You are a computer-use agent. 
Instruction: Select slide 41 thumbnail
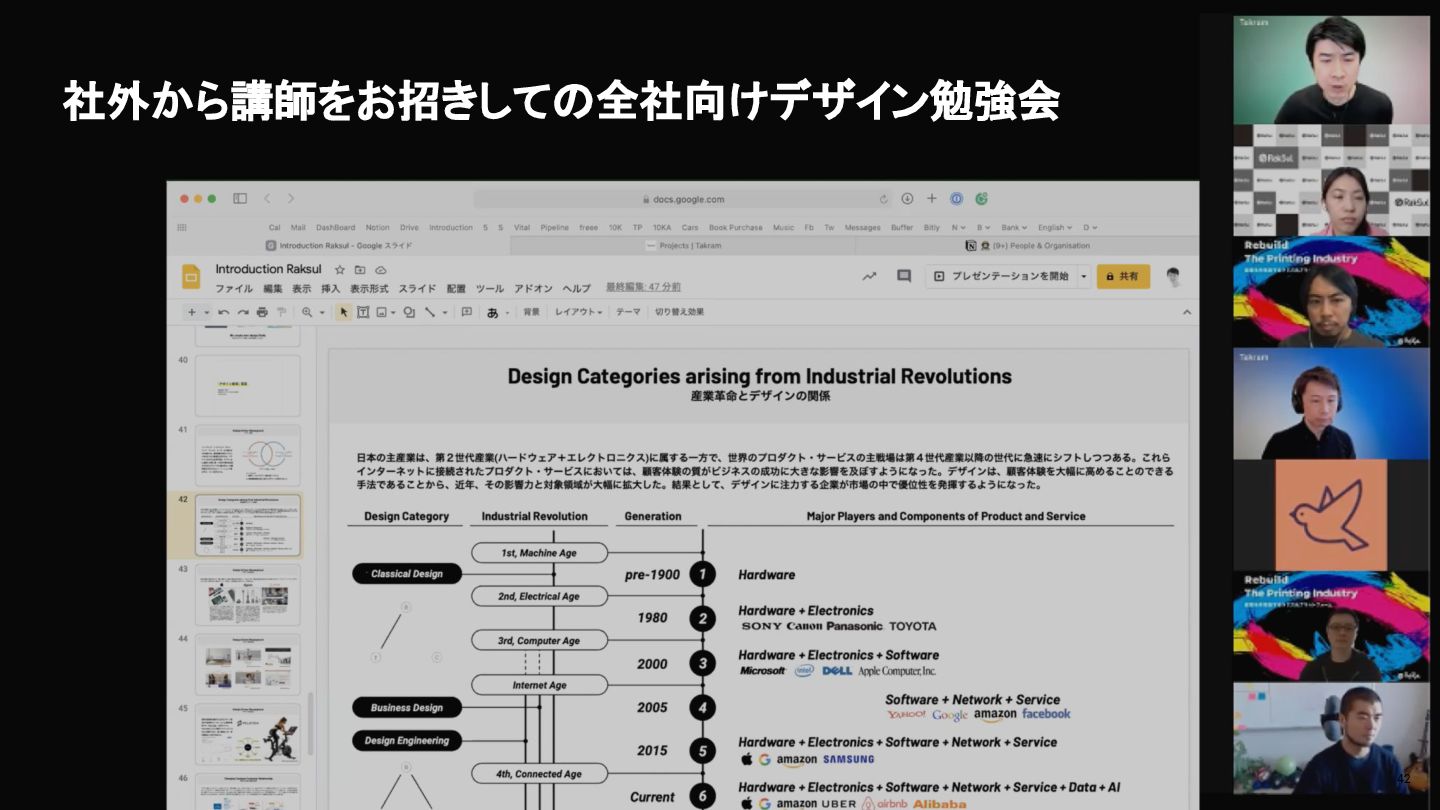click(247, 455)
